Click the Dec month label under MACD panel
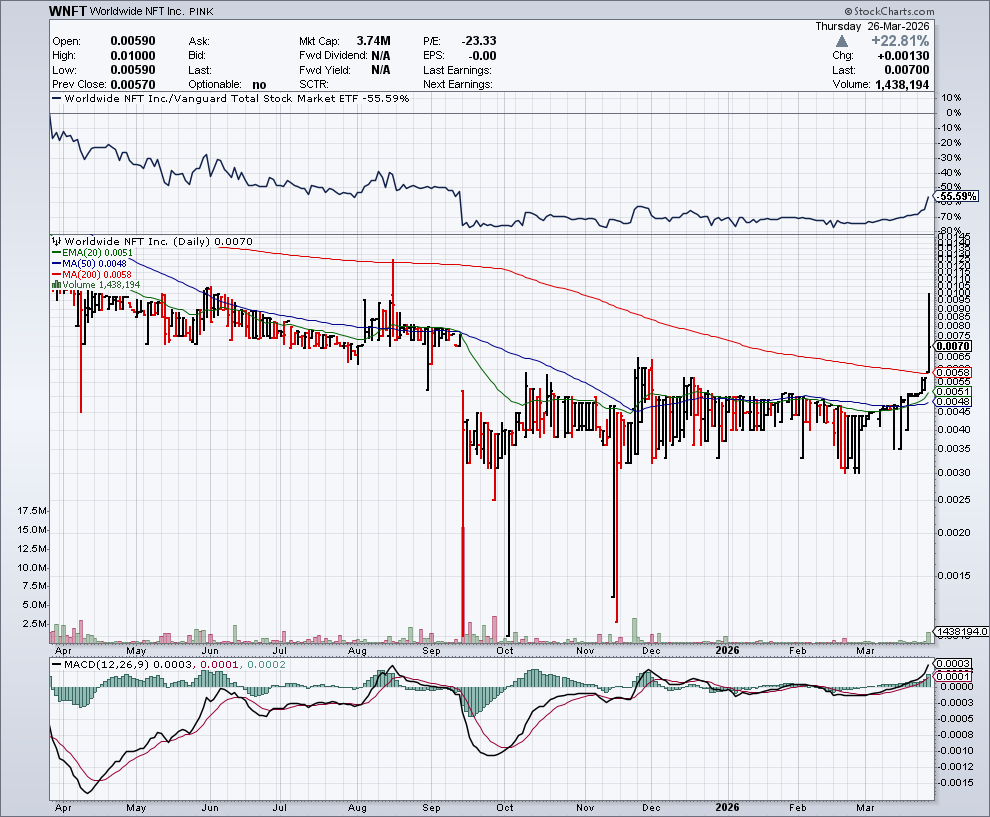The width and height of the screenshot is (990, 817). click(x=651, y=808)
